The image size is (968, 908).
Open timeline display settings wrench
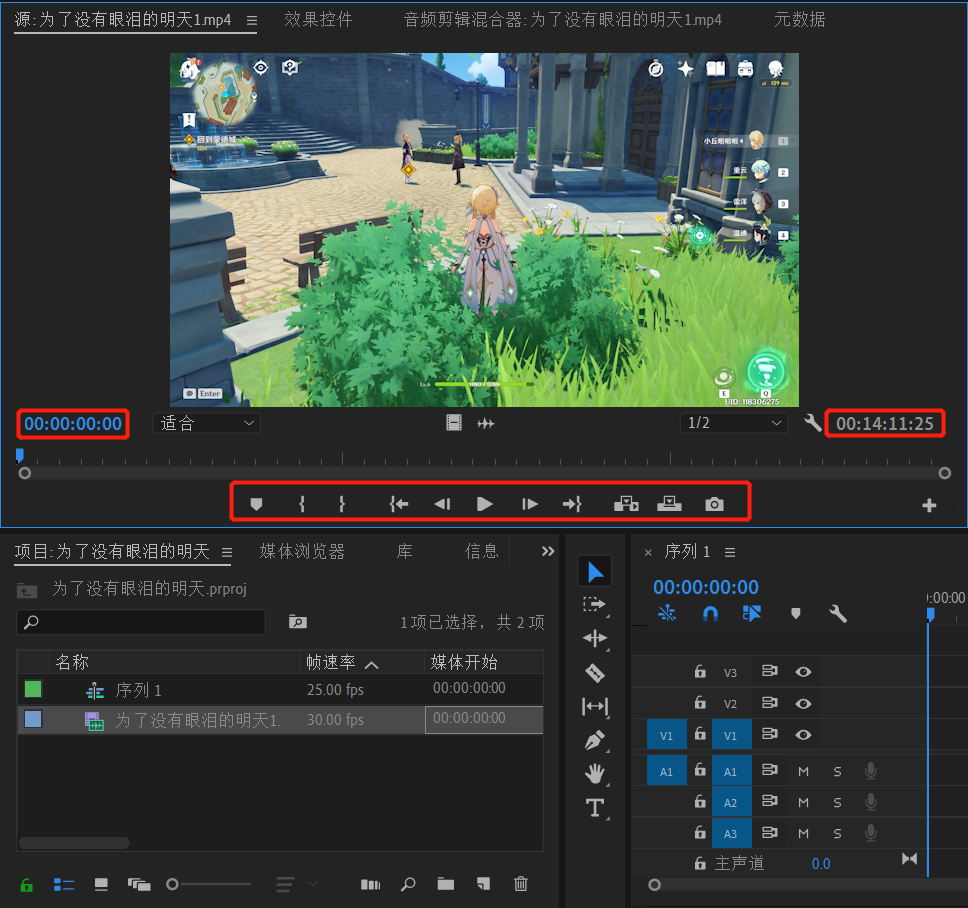(x=838, y=614)
